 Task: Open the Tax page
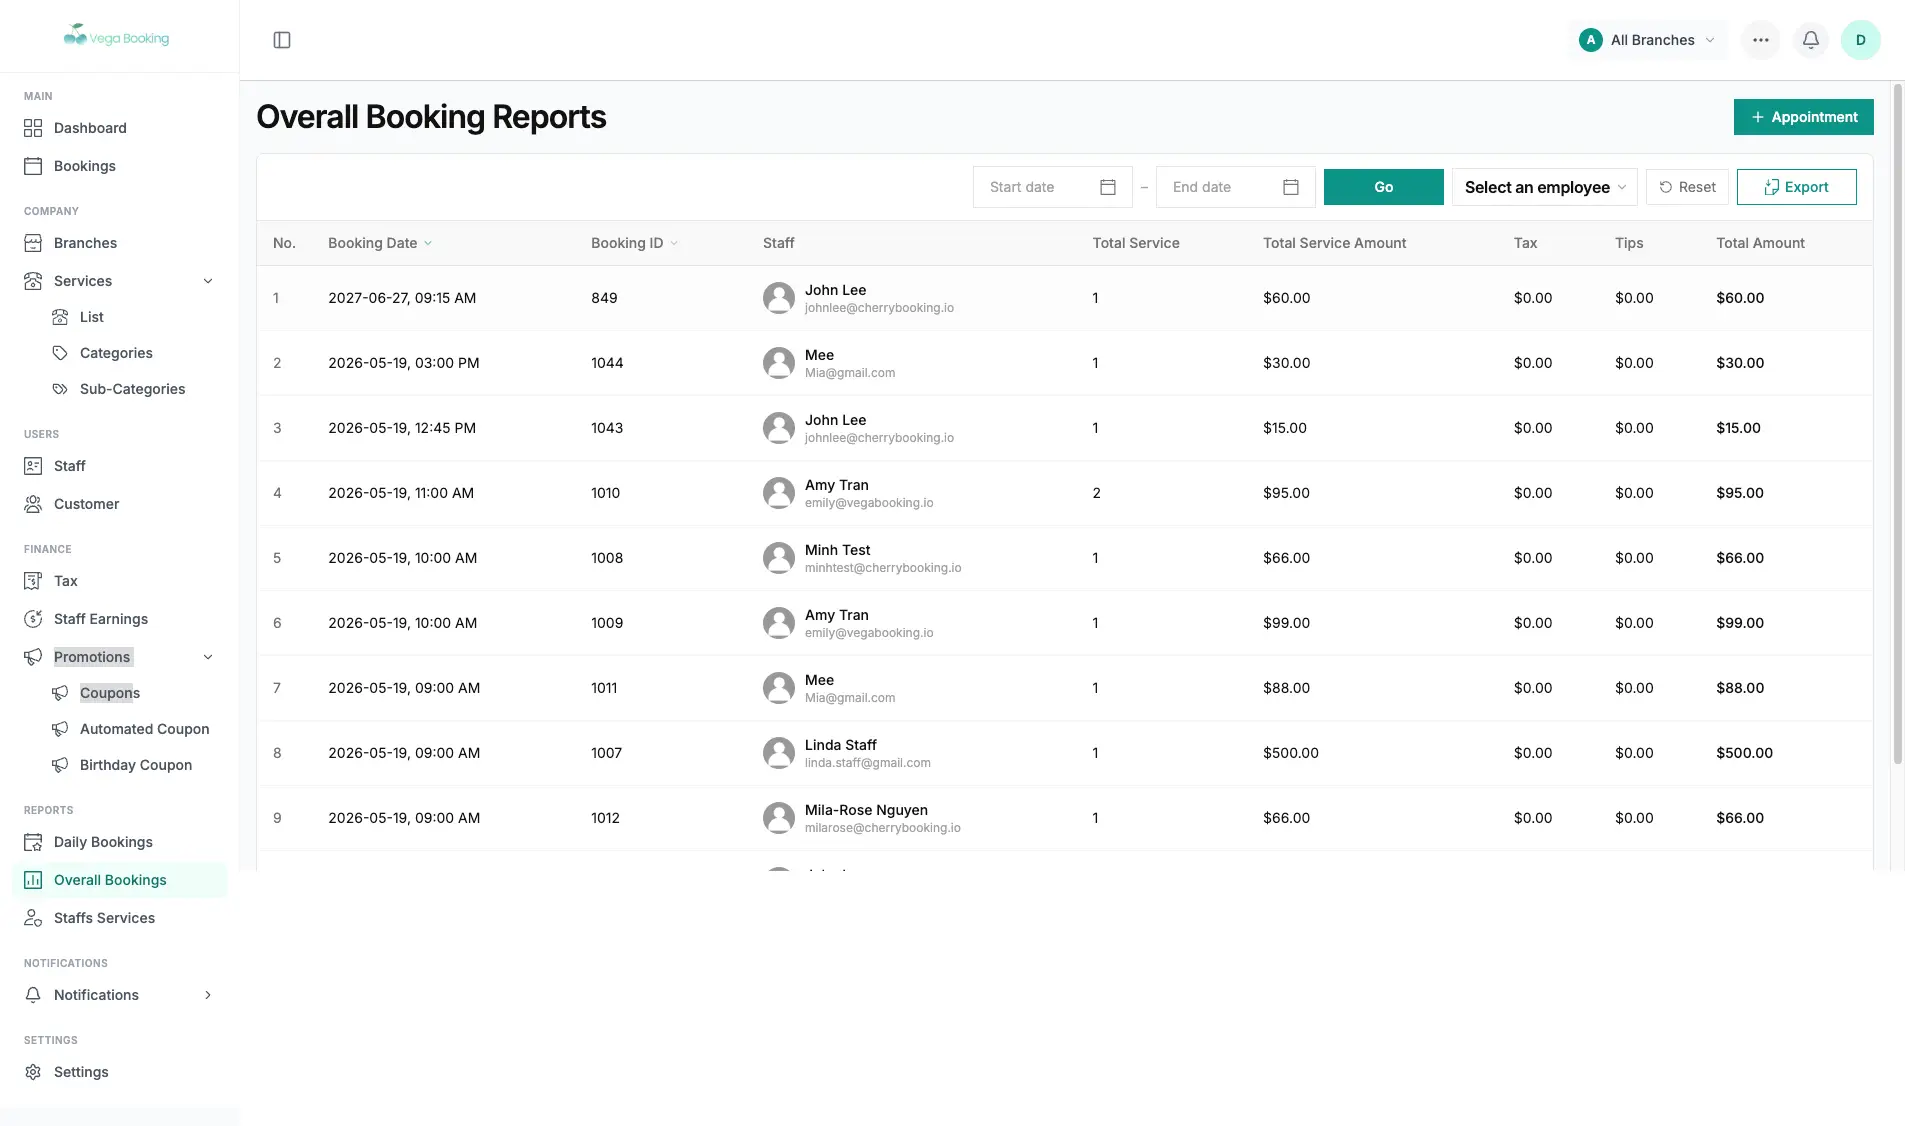[x=120, y=581]
